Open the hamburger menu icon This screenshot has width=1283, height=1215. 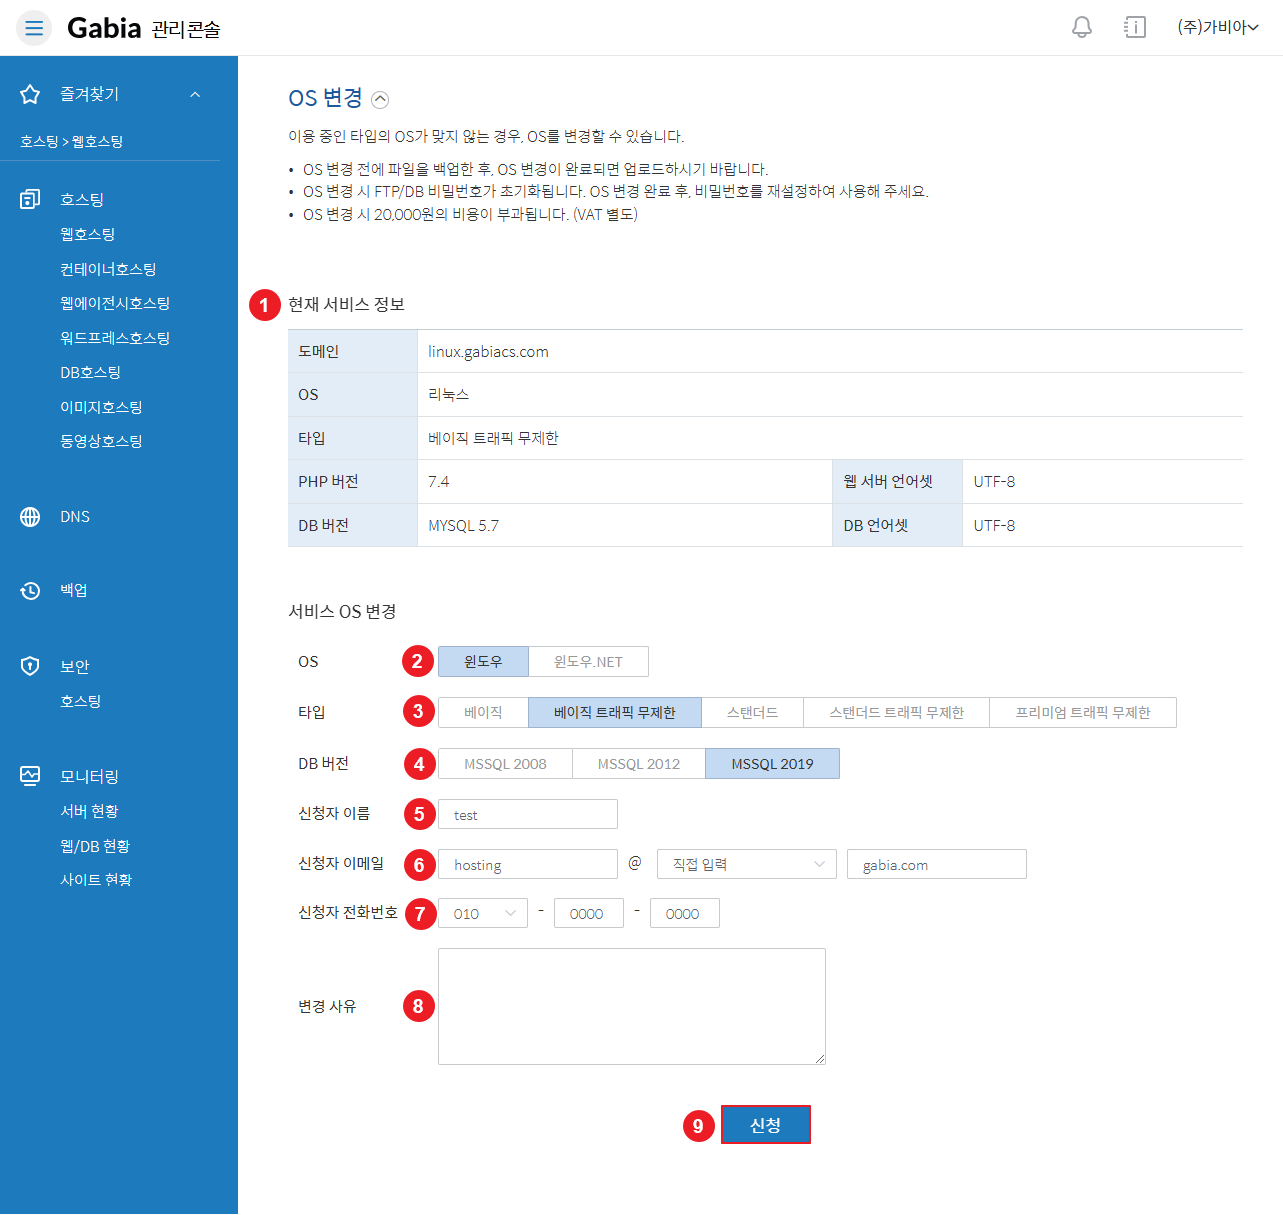pos(34,28)
